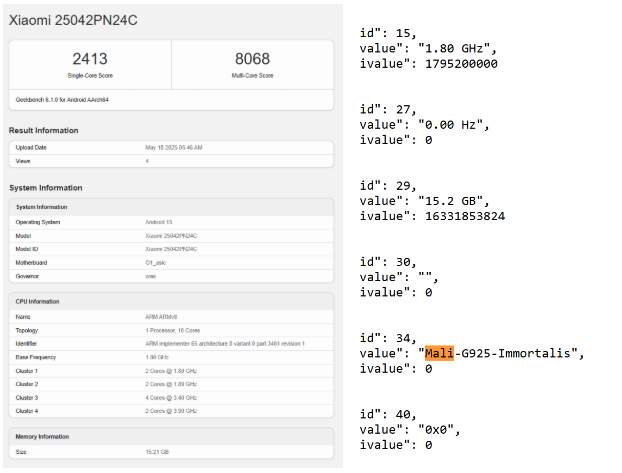The image size is (622, 473).
Task: Click the 'Topology' label
Action: pos(27,331)
